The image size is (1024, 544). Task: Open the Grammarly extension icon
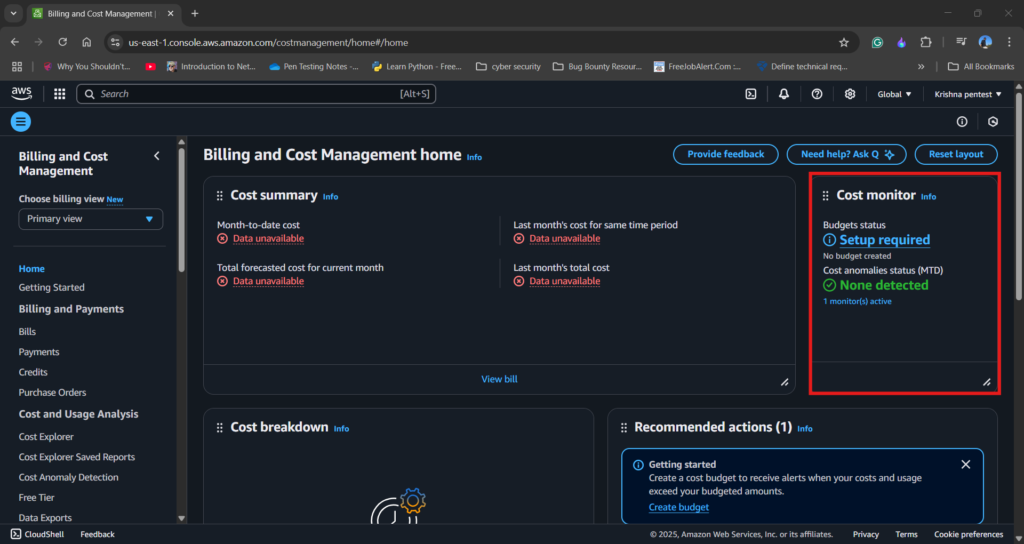(877, 42)
